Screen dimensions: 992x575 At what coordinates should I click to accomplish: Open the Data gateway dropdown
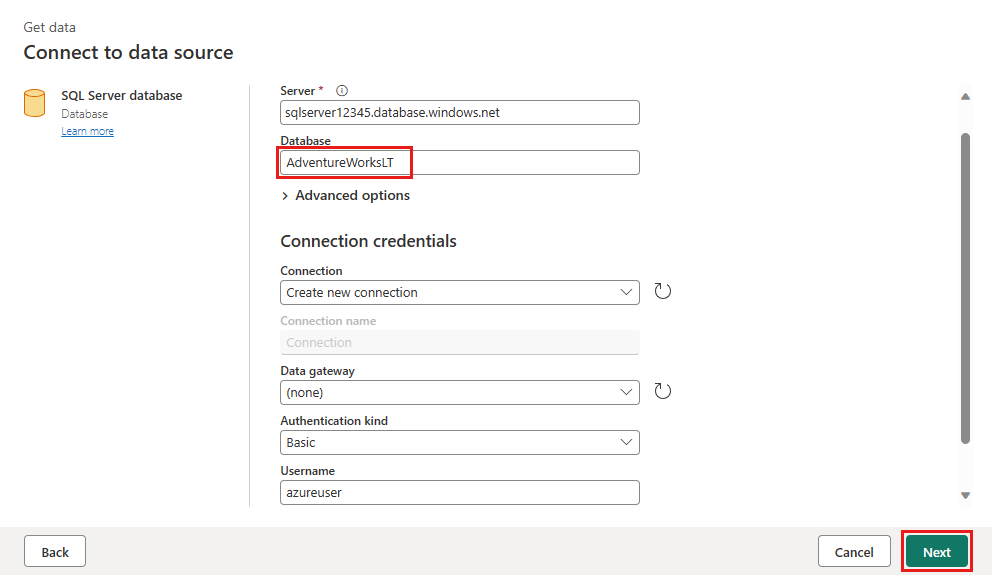[459, 392]
